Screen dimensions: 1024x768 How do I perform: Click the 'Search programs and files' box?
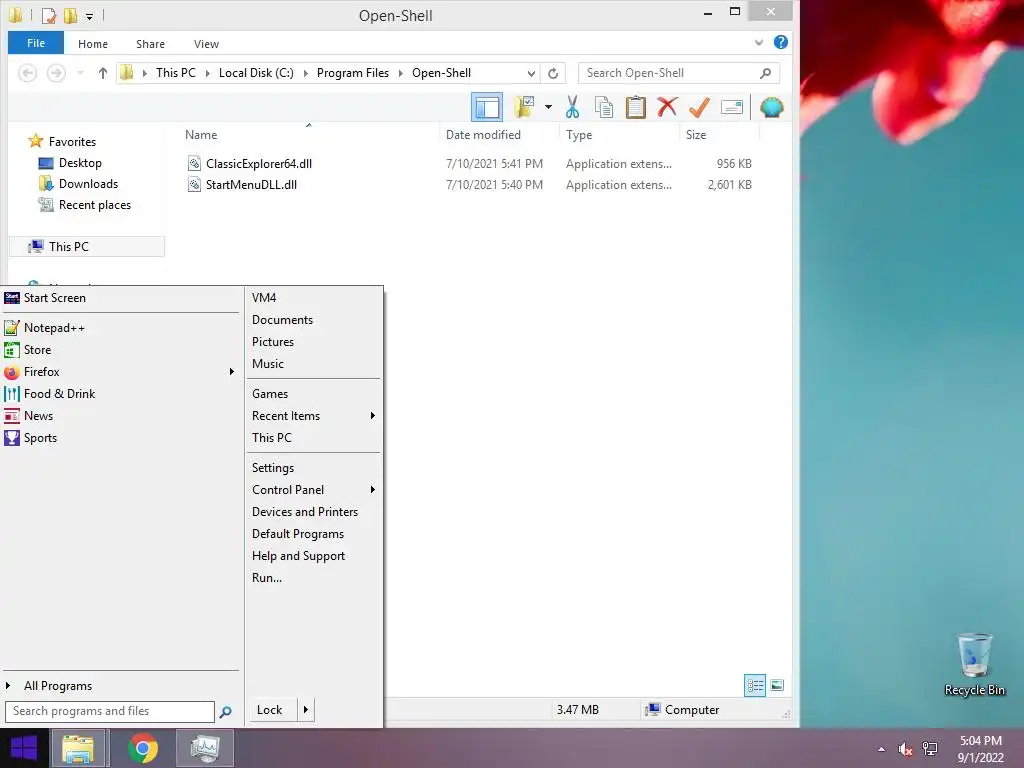pos(110,711)
